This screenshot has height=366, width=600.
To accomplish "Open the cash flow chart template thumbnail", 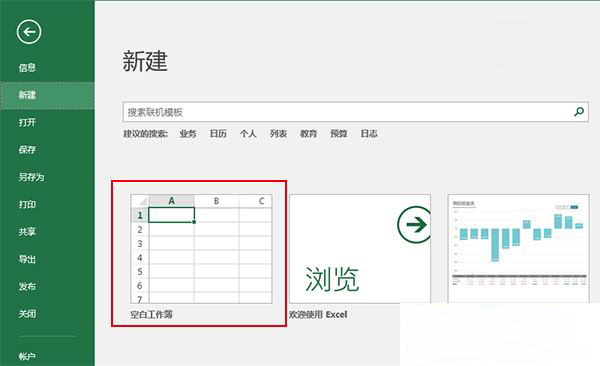I will coord(518,249).
